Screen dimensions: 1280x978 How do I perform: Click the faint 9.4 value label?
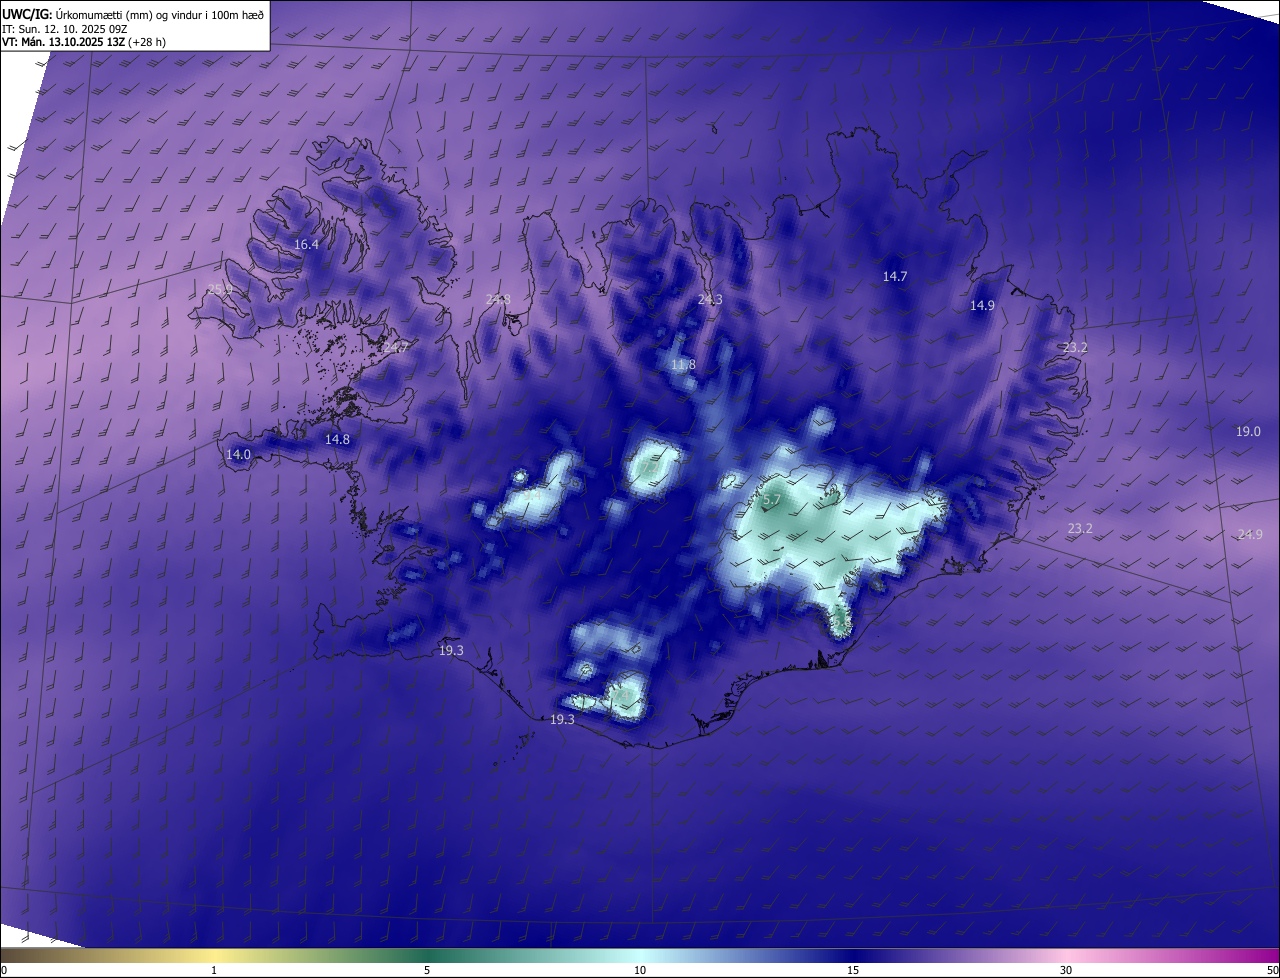pyautogui.click(x=531, y=493)
